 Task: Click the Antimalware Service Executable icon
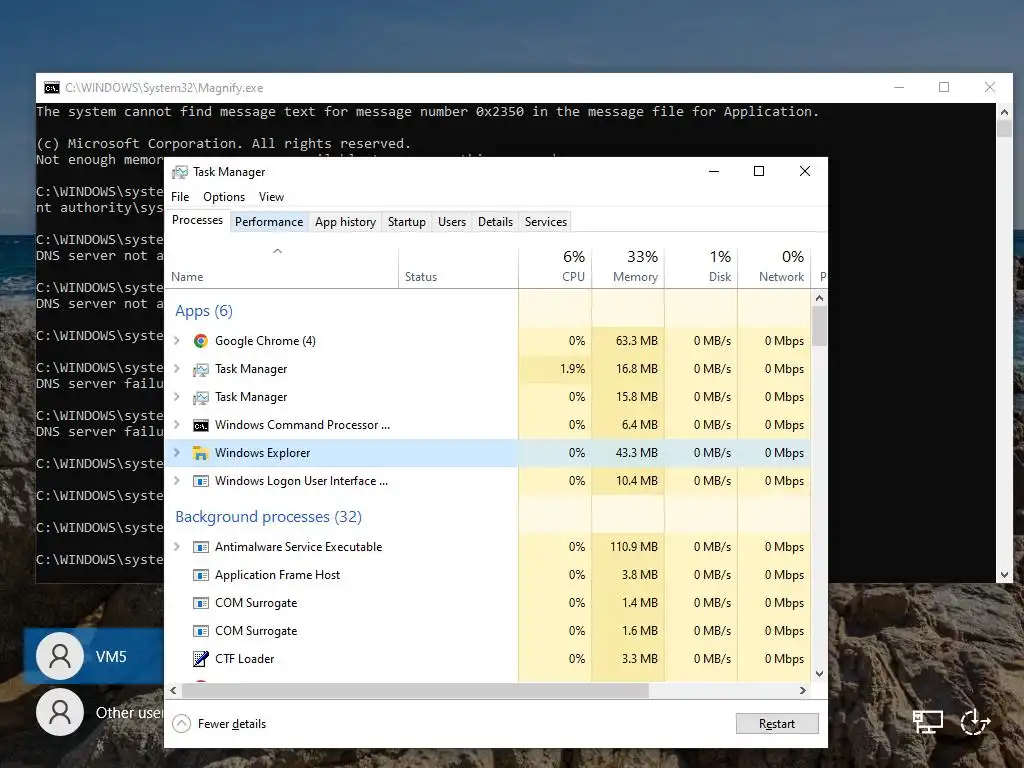200,547
